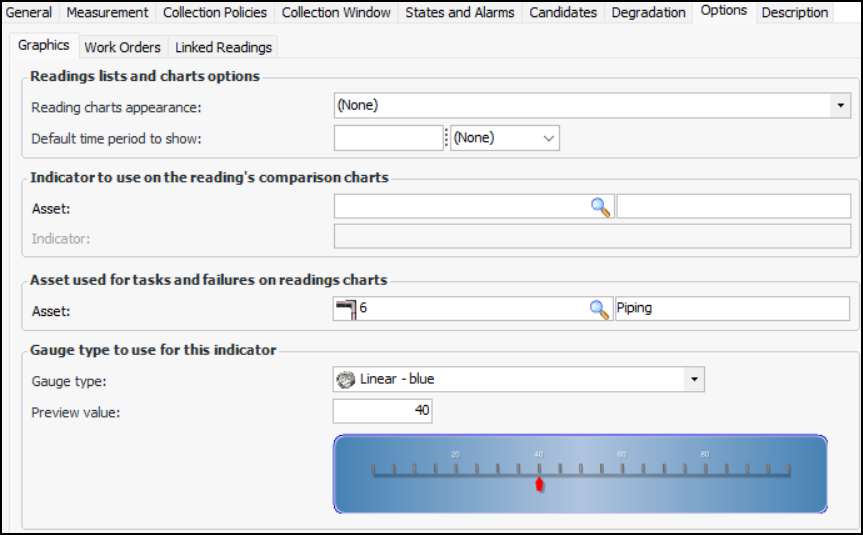Select the Options tab

pos(724,11)
